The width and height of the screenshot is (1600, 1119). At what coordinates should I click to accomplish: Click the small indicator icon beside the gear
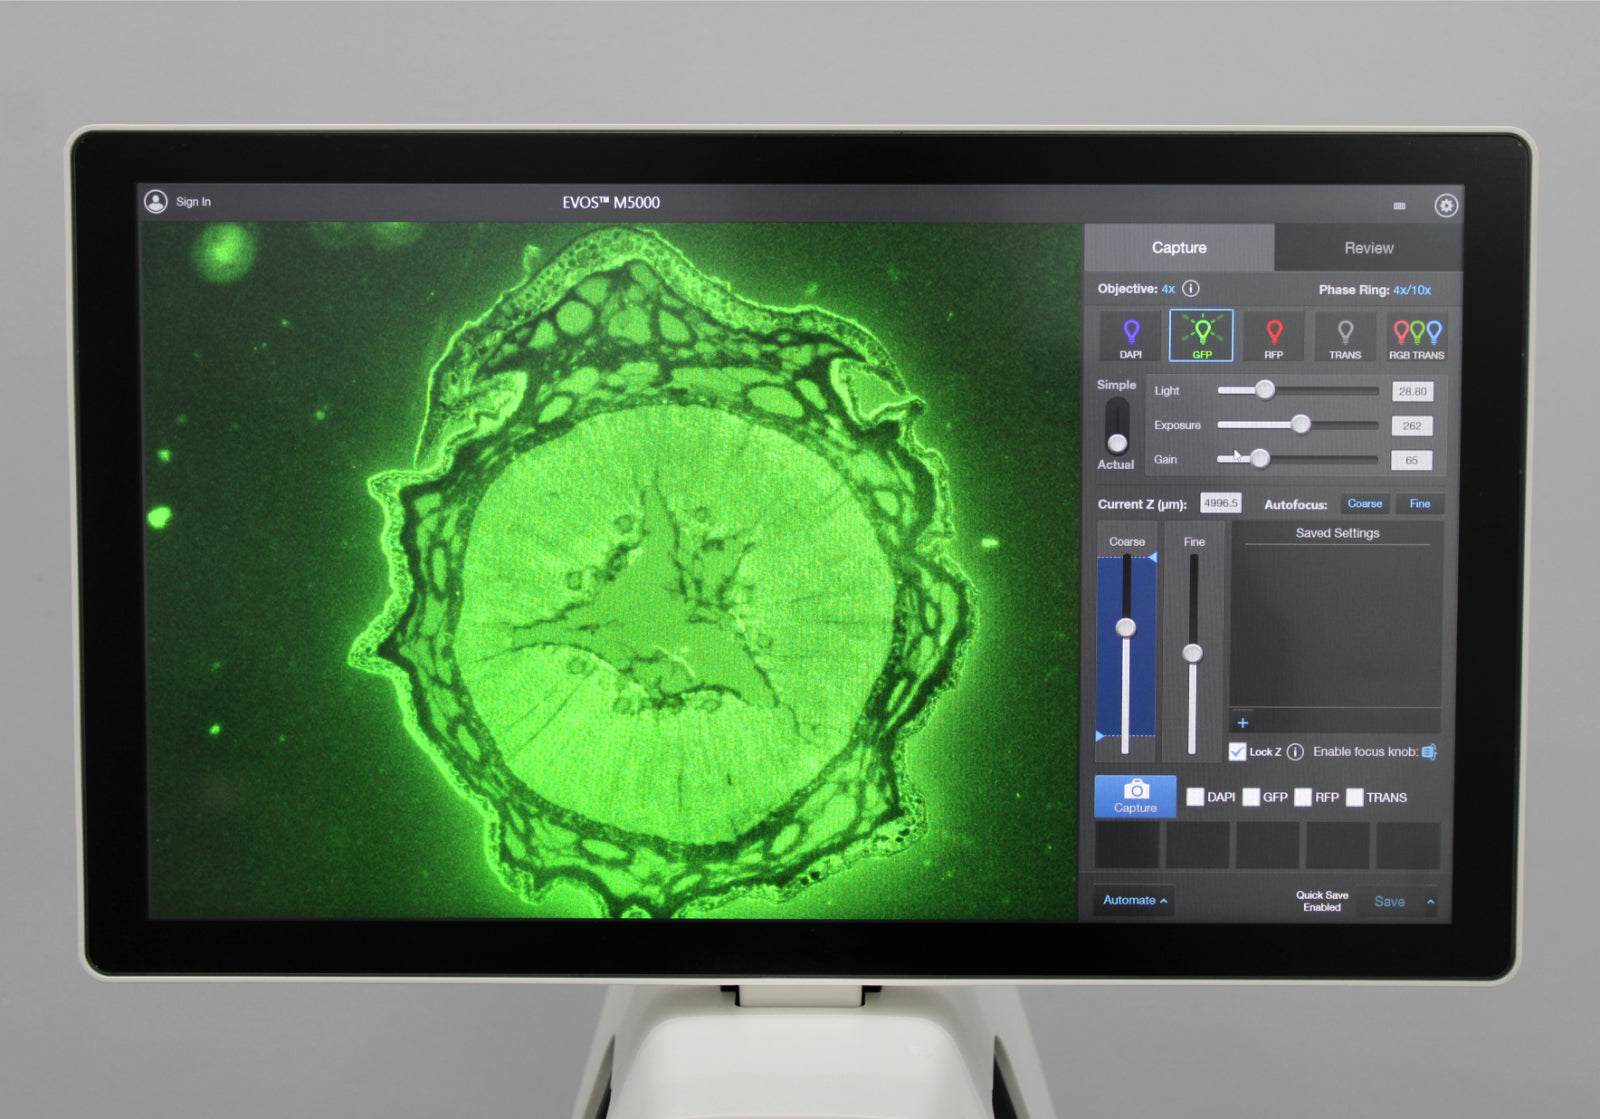(x=1399, y=206)
